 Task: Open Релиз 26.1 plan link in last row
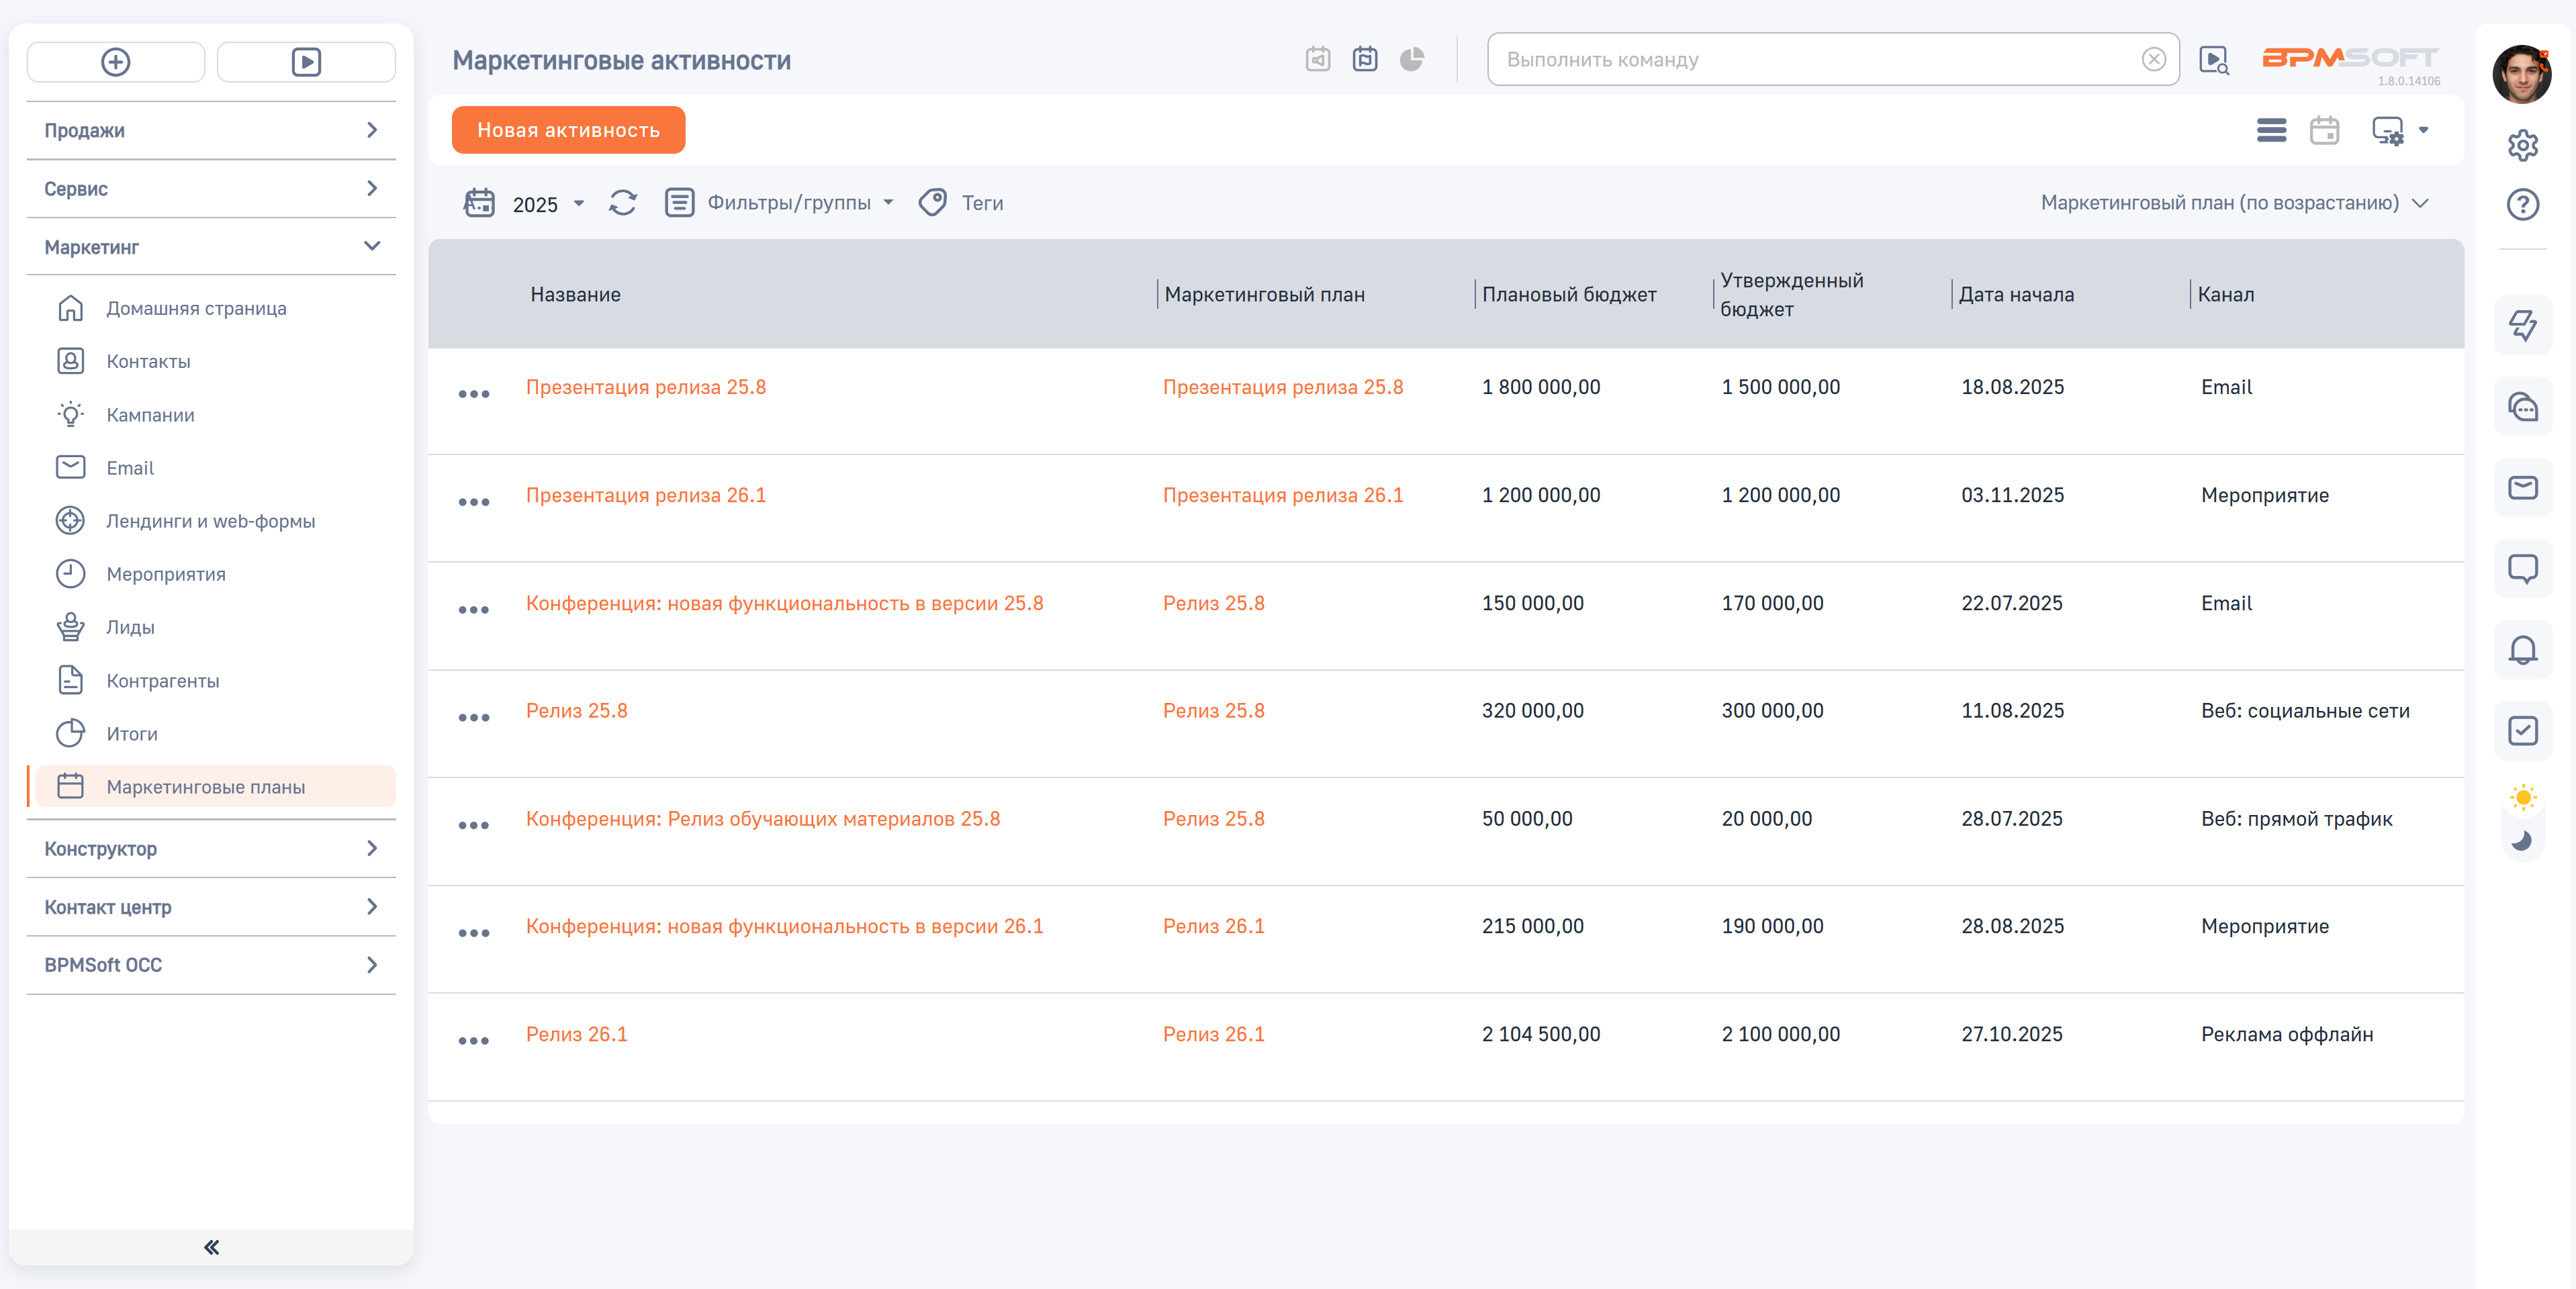point(1213,1034)
